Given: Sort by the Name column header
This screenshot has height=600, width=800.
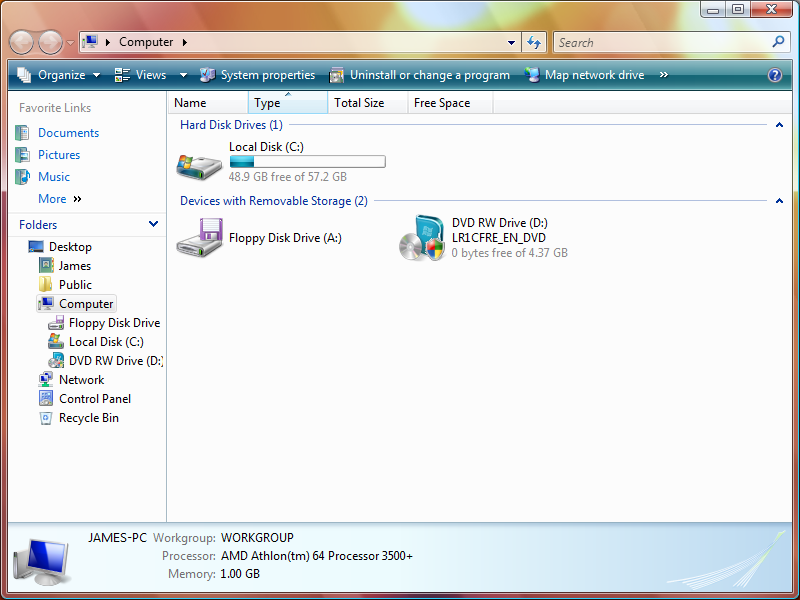Looking at the screenshot, I should (208, 103).
